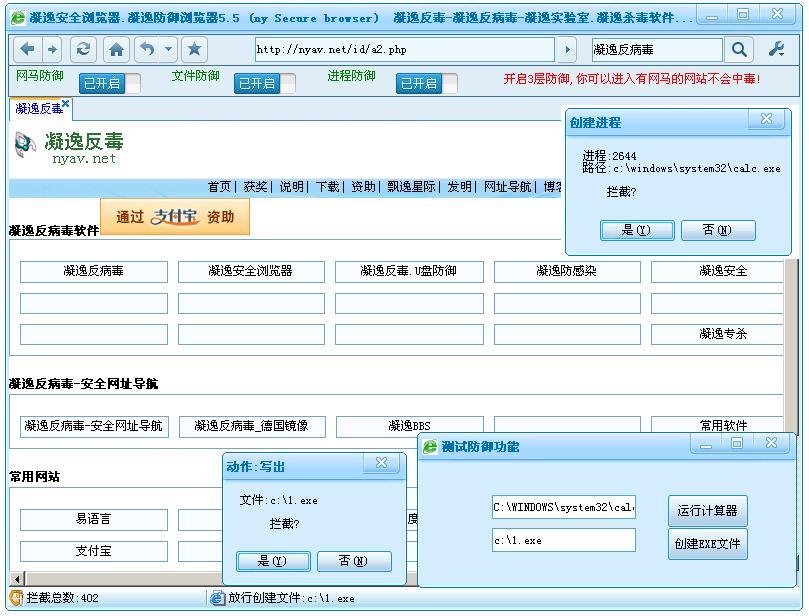Click the browser title bar logo icon
809x616 pixels.
[18, 18]
